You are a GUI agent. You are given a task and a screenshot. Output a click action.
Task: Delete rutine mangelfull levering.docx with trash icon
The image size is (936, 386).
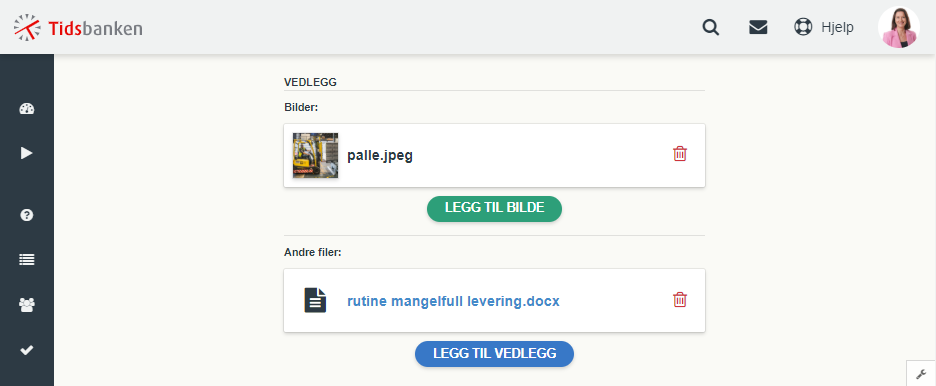(x=680, y=299)
